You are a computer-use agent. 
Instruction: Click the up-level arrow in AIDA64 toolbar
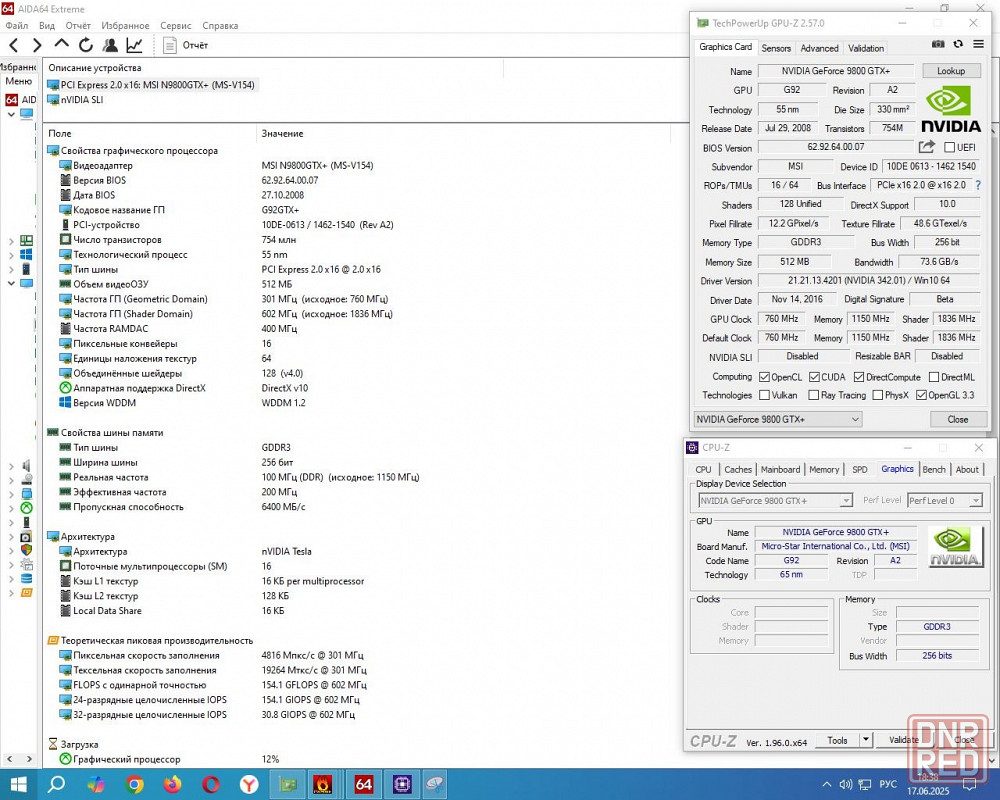coord(61,44)
